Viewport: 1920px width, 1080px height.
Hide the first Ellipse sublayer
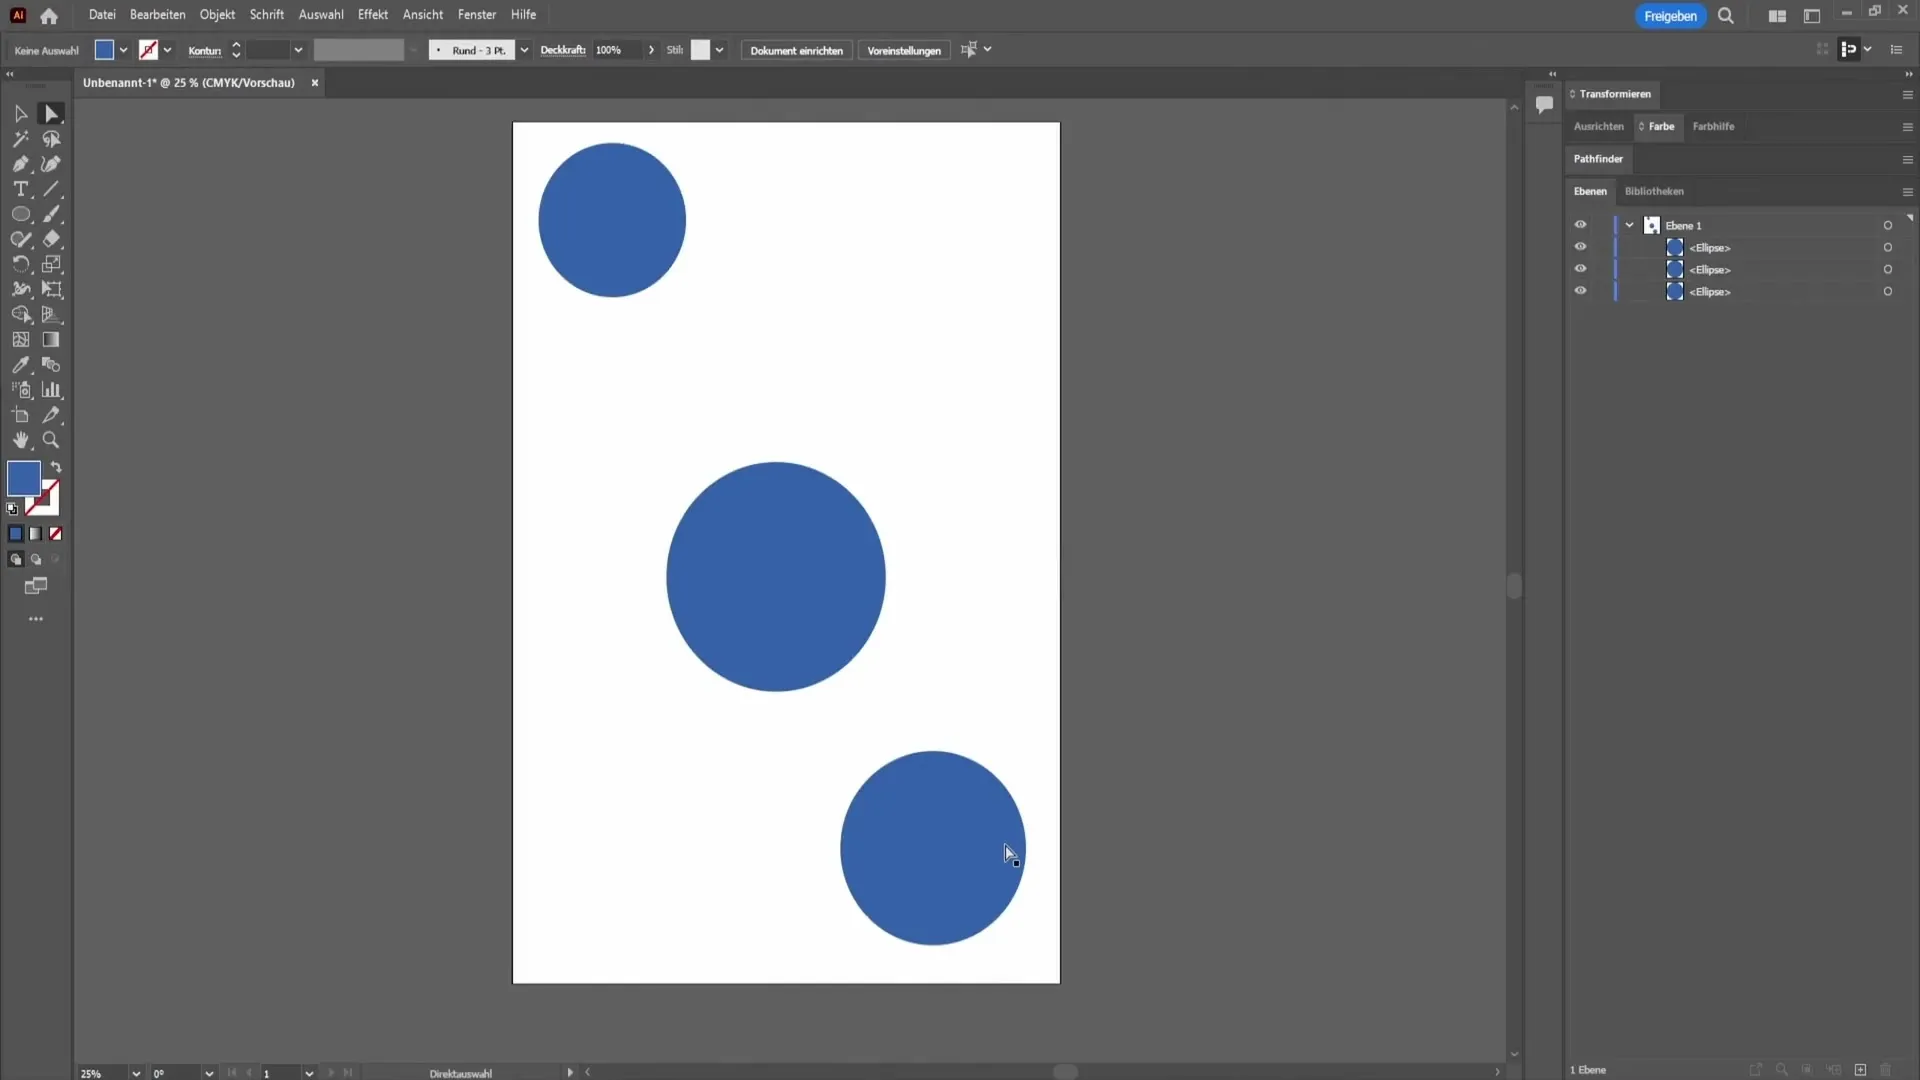point(1580,247)
